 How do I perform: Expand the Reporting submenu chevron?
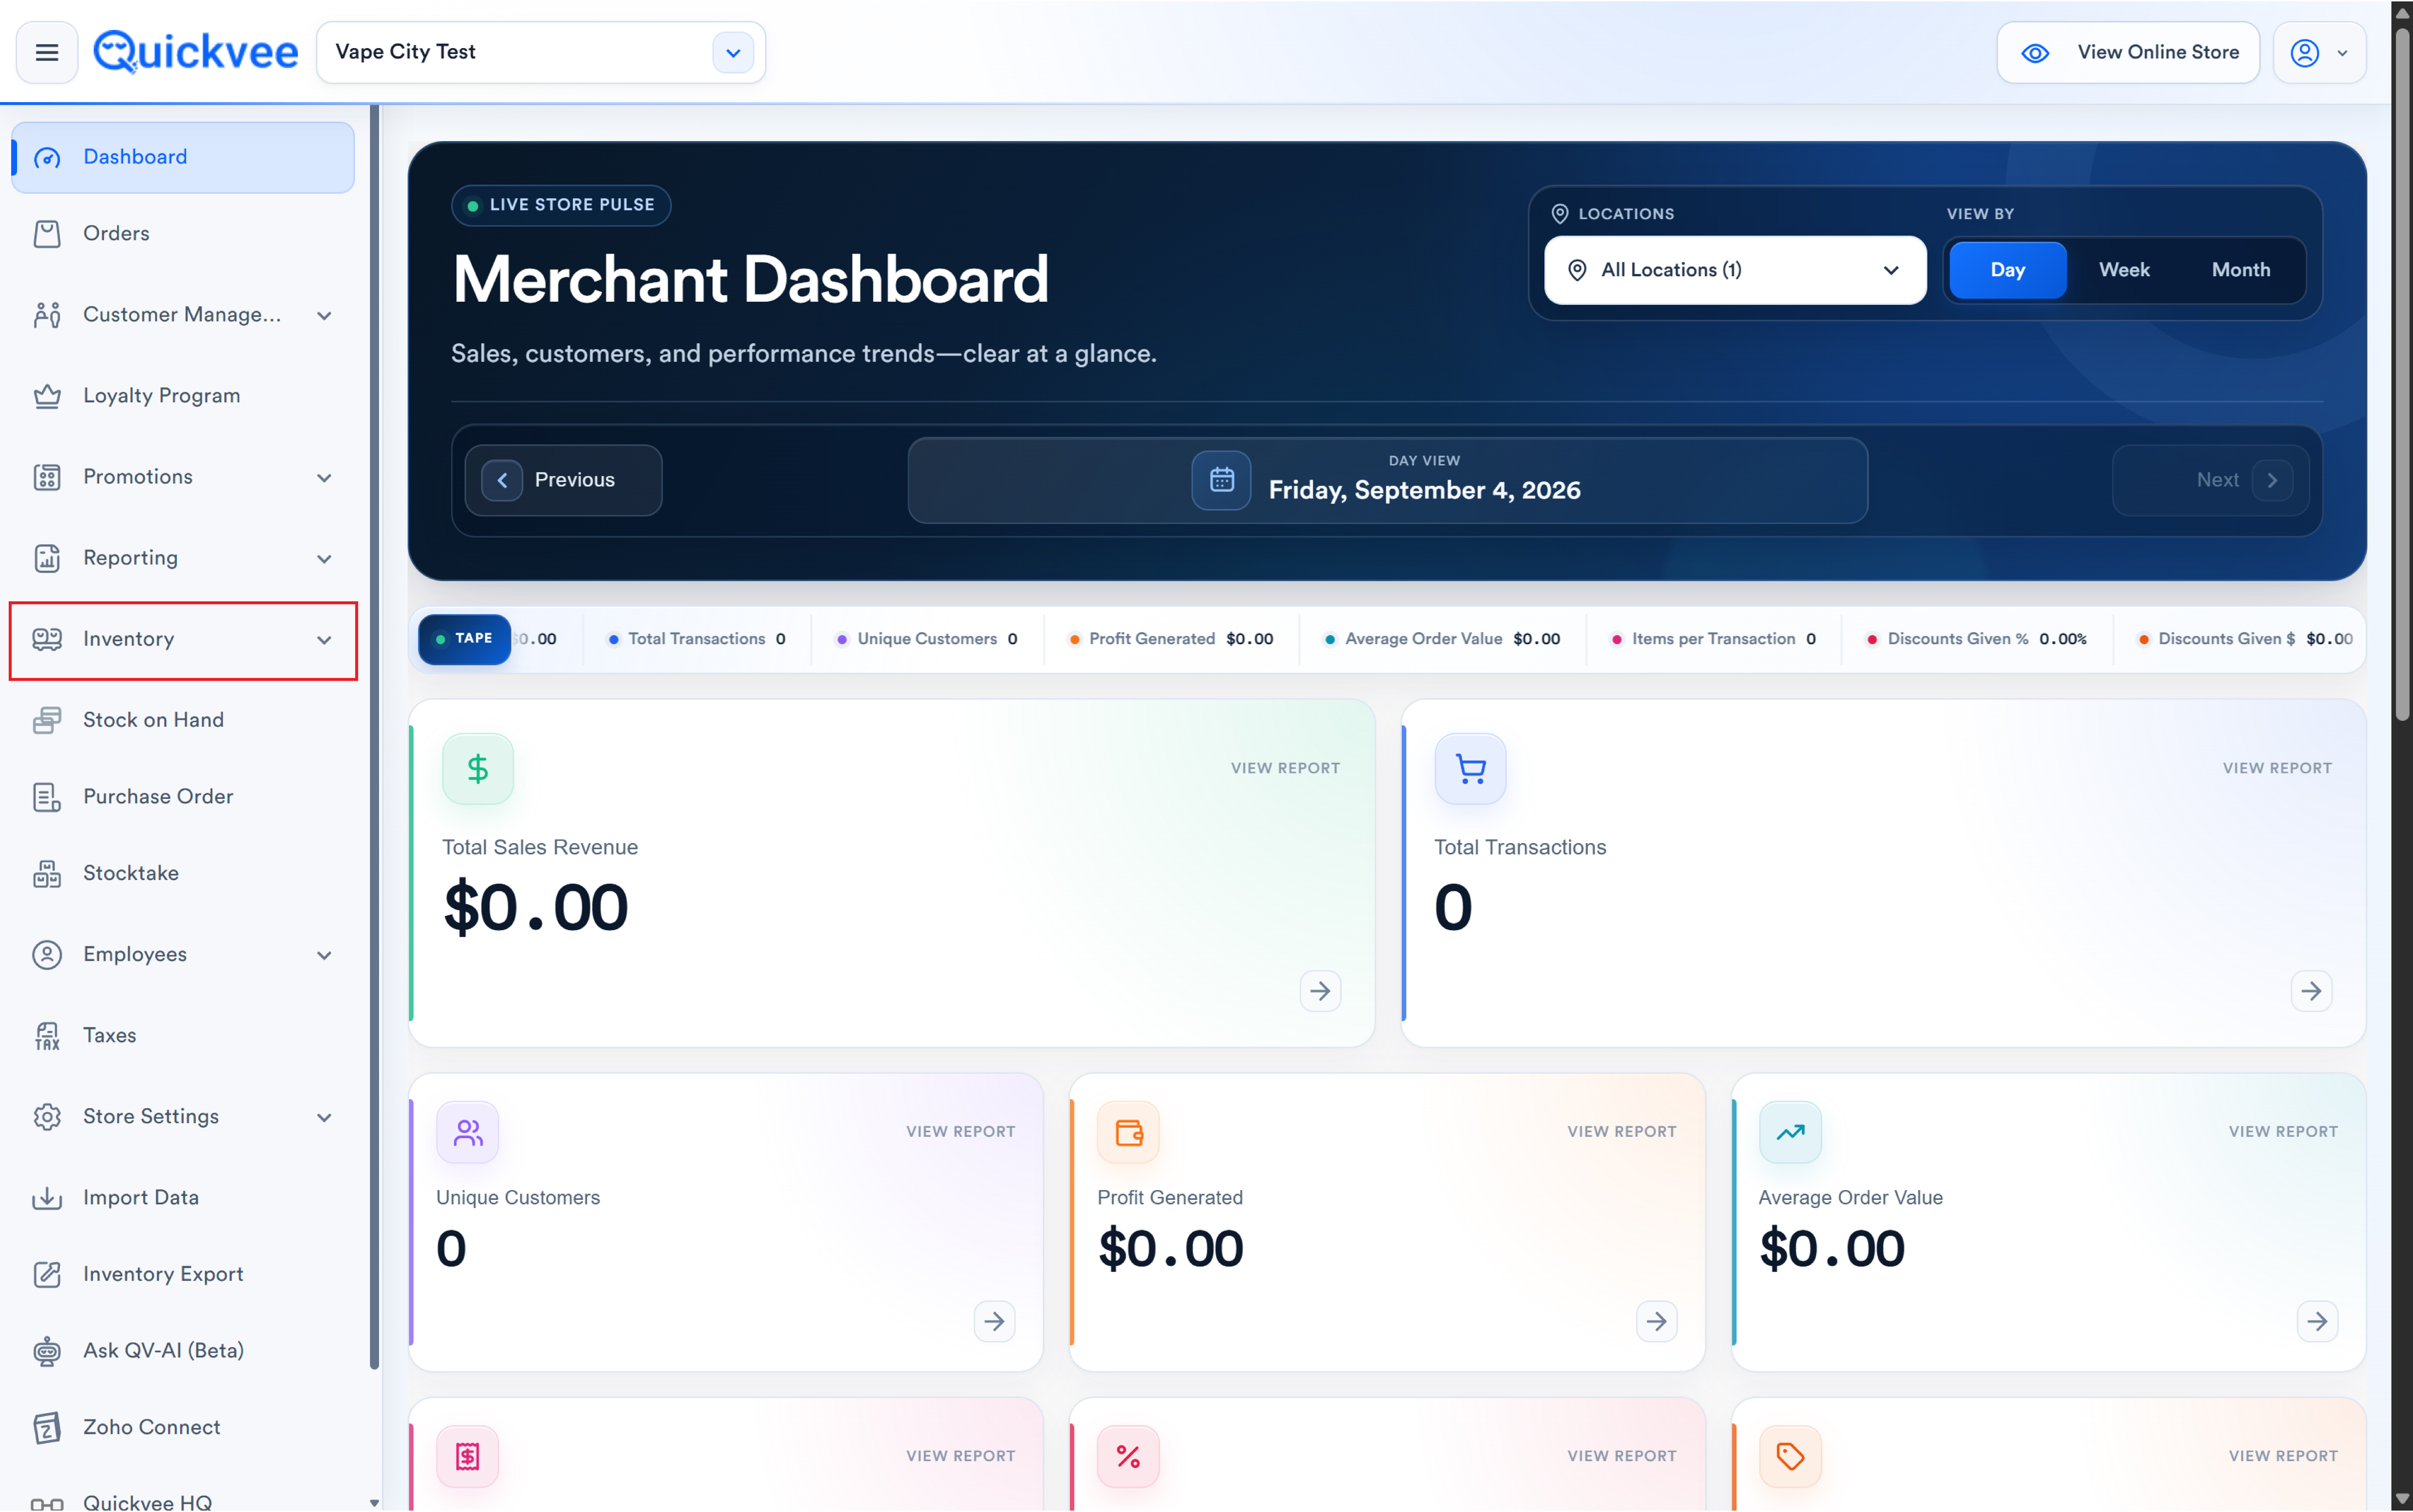pyautogui.click(x=324, y=559)
